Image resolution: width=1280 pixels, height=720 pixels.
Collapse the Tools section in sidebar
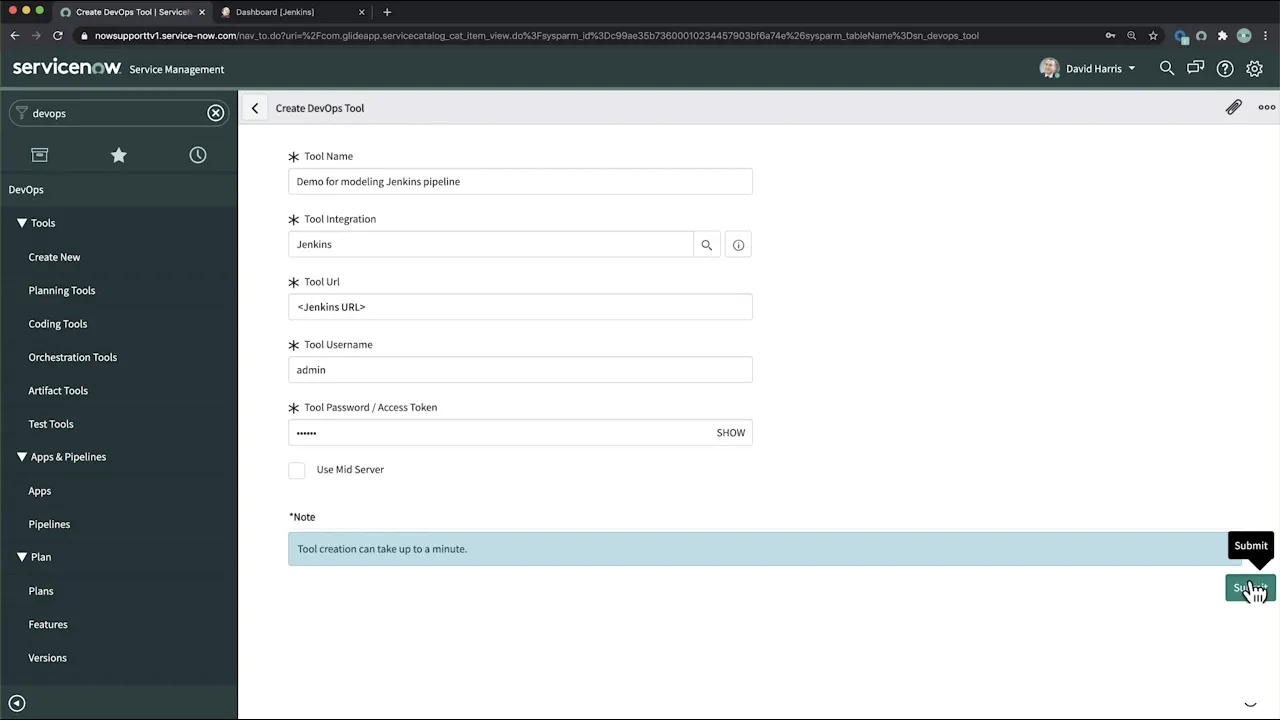click(x=22, y=222)
